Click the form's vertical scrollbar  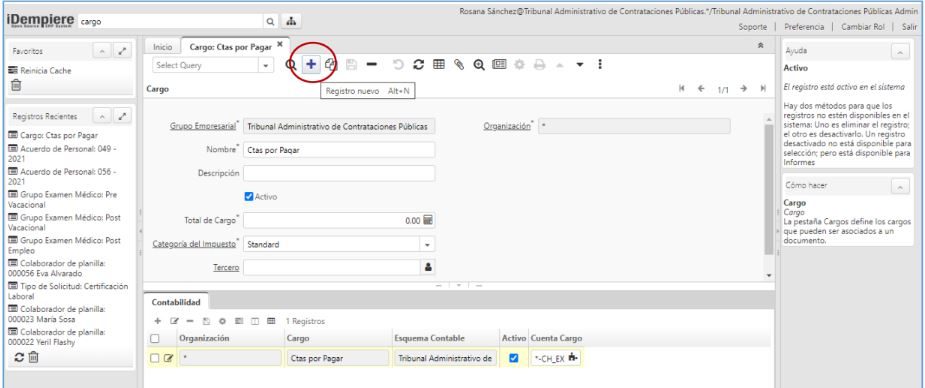point(768,189)
